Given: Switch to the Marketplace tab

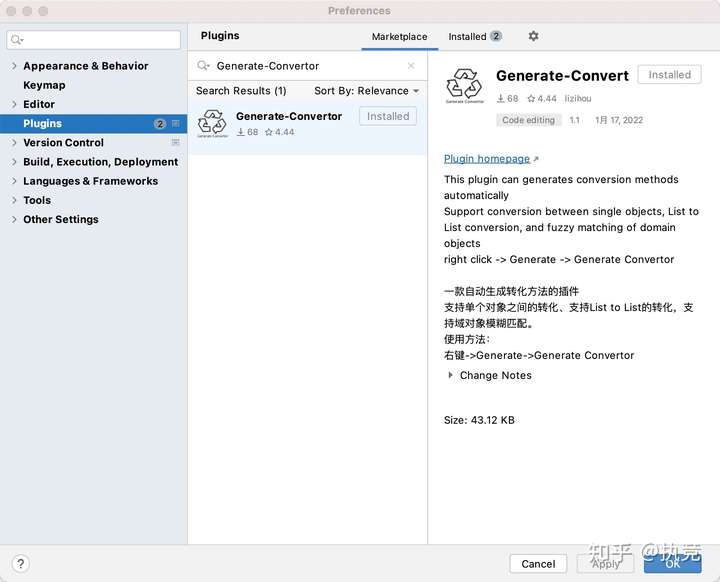Looking at the screenshot, I should 399,37.
